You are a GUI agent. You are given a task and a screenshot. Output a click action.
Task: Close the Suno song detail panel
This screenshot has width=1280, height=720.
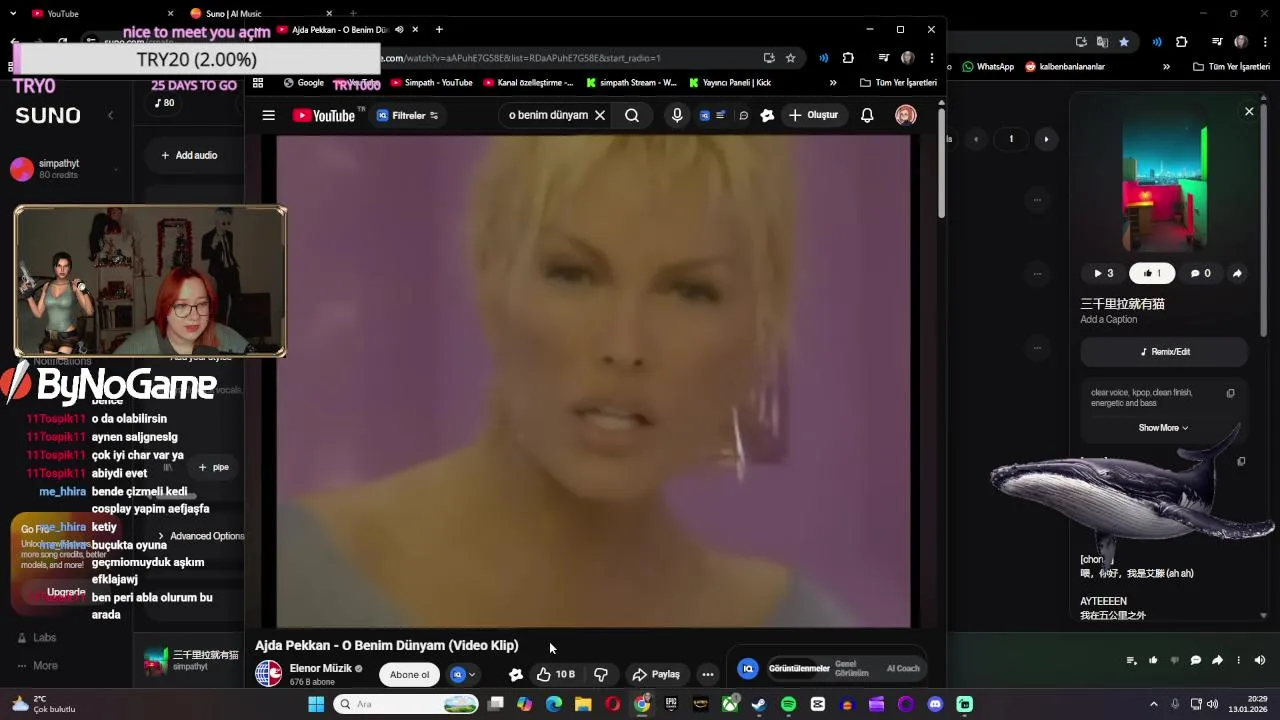pos(1249,112)
